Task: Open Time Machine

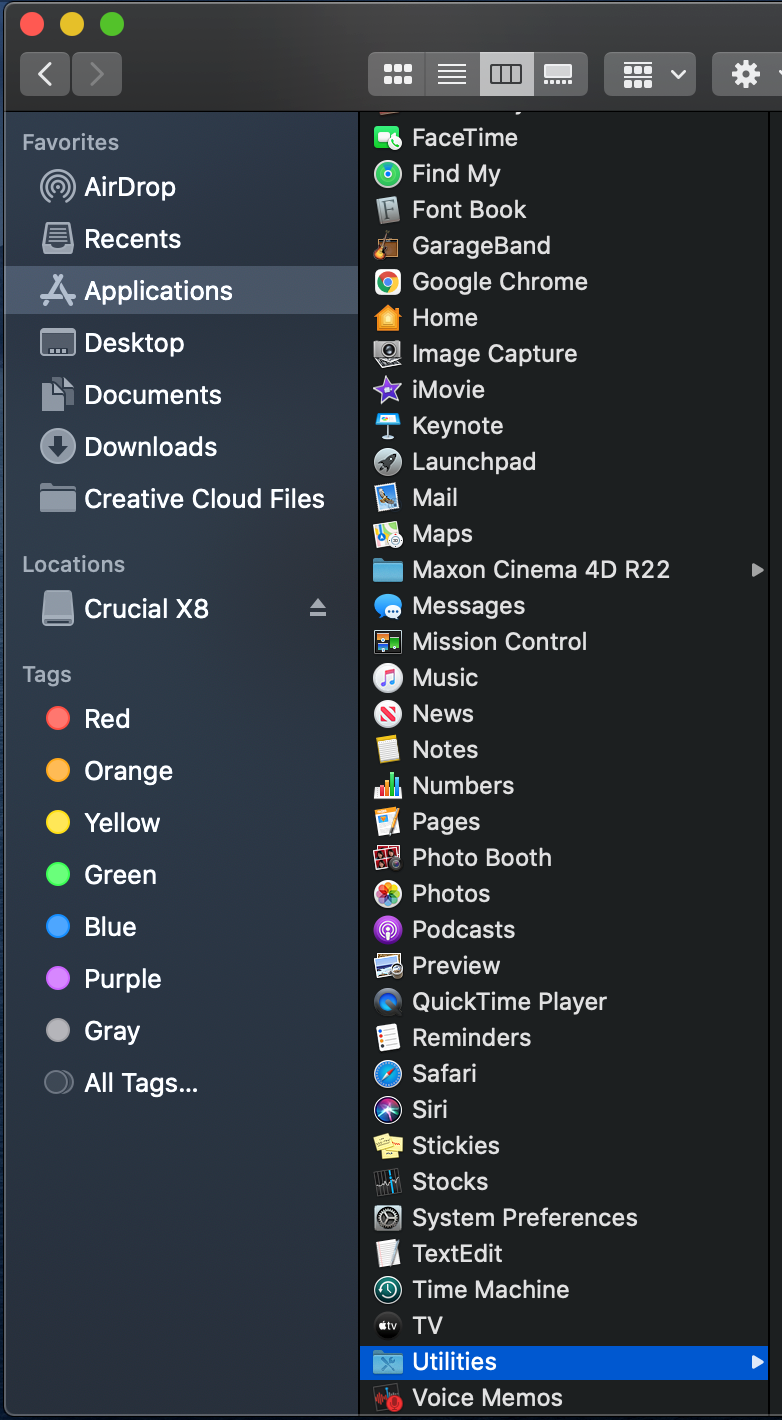Action: click(491, 1289)
